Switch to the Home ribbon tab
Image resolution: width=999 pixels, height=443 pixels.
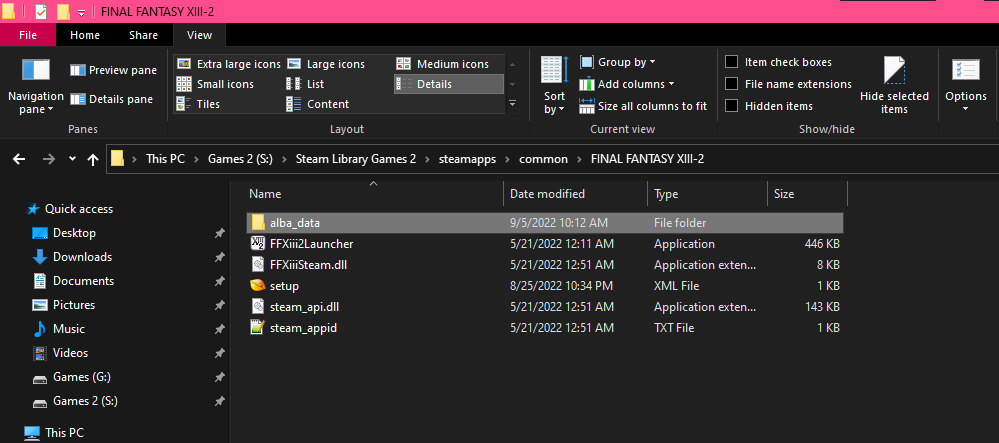(85, 35)
